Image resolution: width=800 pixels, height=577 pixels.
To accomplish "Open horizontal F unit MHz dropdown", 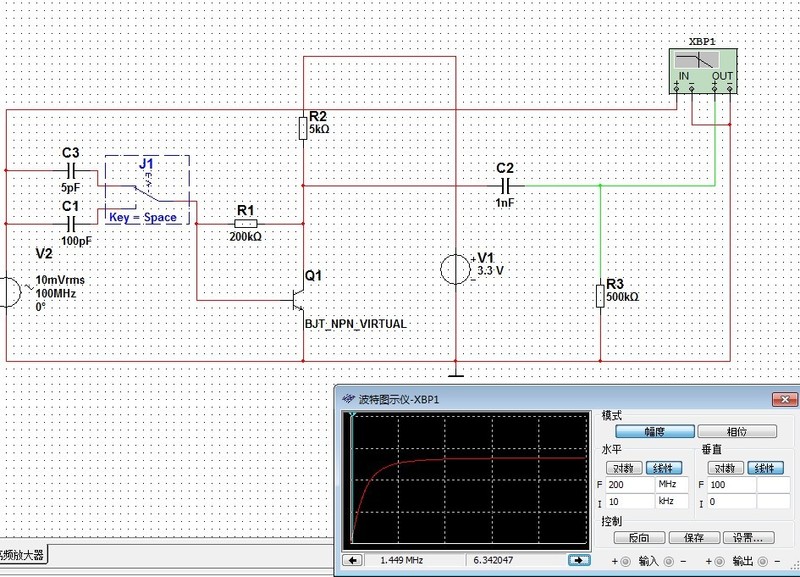I will tap(674, 484).
